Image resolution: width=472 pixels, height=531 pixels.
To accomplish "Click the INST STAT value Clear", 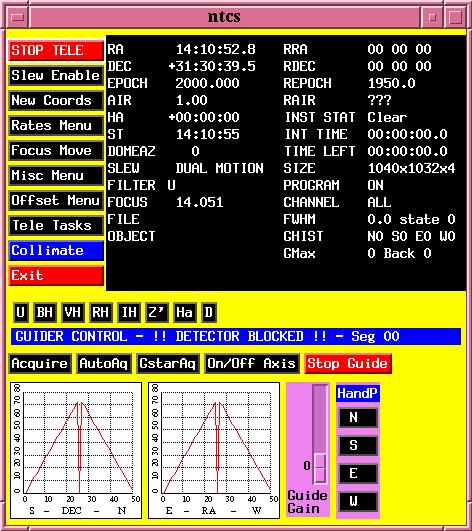I will [x=387, y=118].
